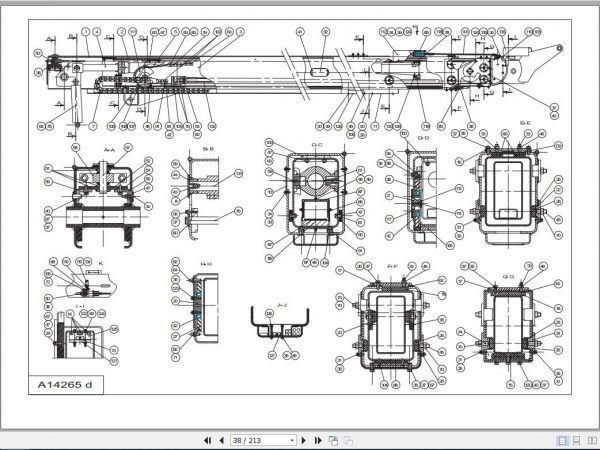Click the drawing number A14265 d
This screenshot has width=600, height=450.
pos(65,385)
